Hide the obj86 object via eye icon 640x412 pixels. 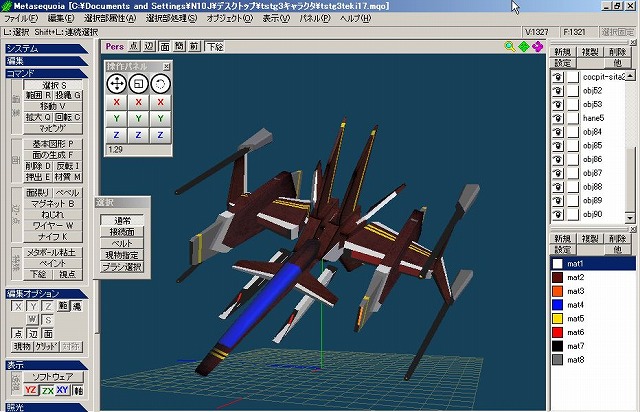pos(558,159)
